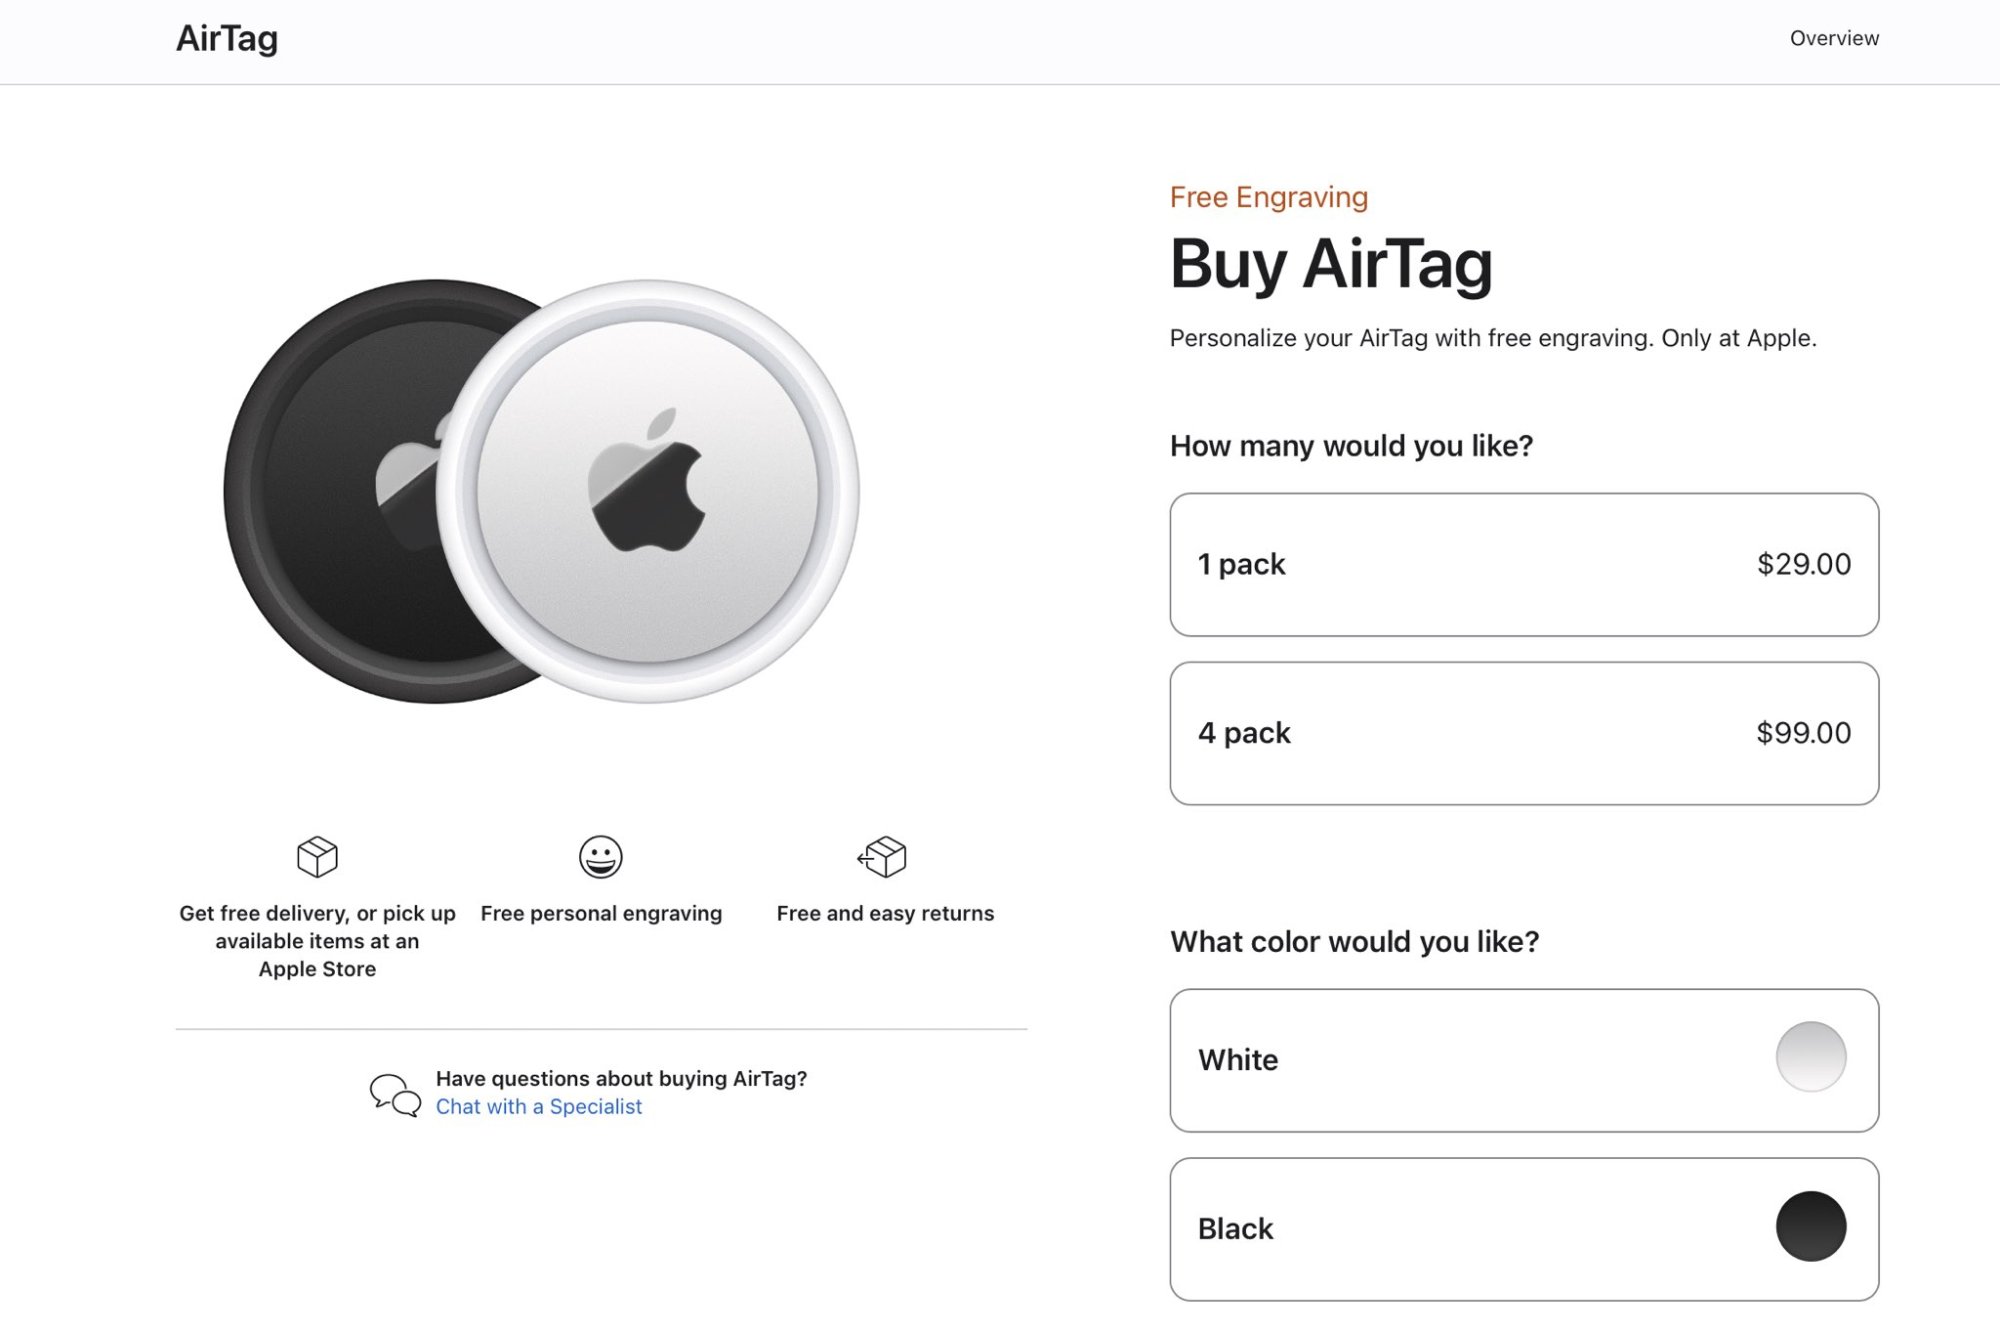The width and height of the screenshot is (2000, 1333).
Task: Open Chat with a Specialist link
Action: coord(539,1107)
